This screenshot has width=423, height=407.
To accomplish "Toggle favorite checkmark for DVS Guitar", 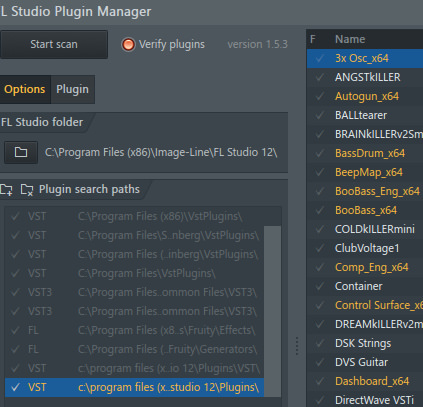I will pyautogui.click(x=320, y=362).
